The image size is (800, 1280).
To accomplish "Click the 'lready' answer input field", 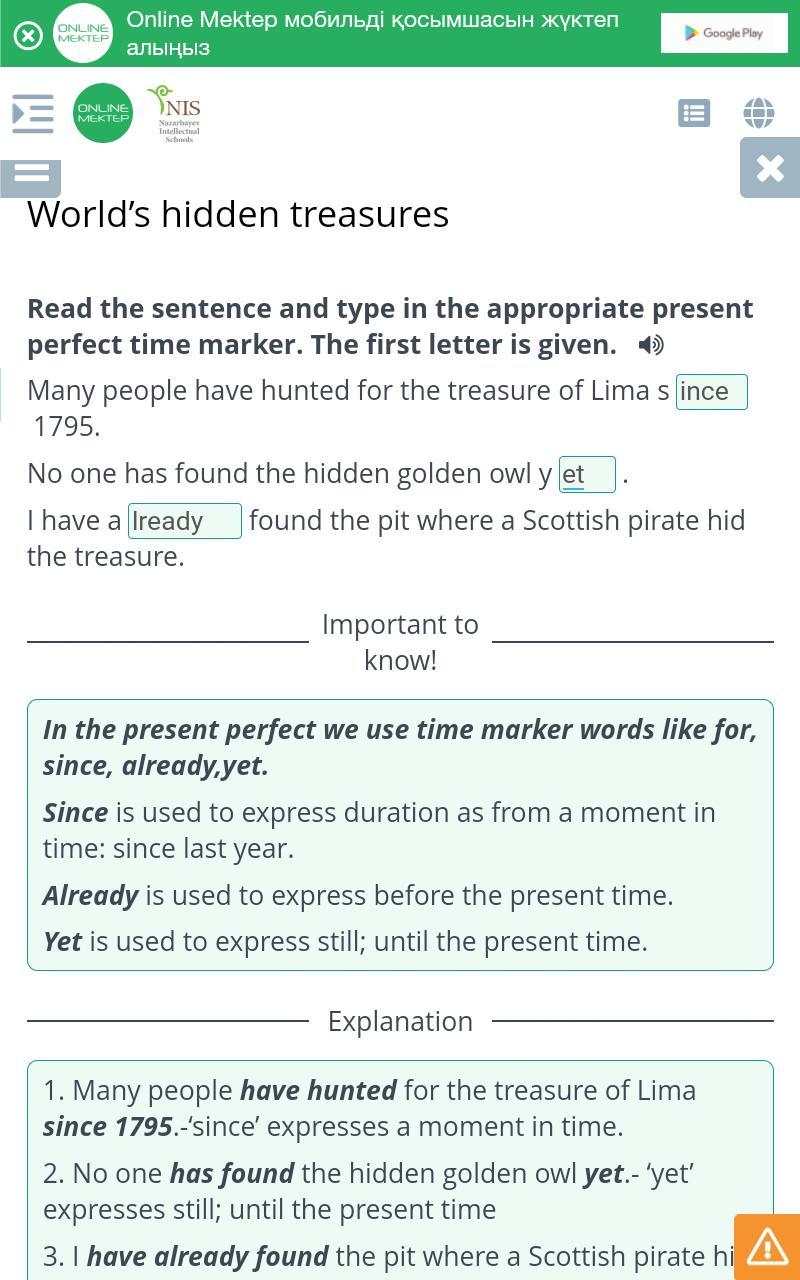I will [185, 521].
